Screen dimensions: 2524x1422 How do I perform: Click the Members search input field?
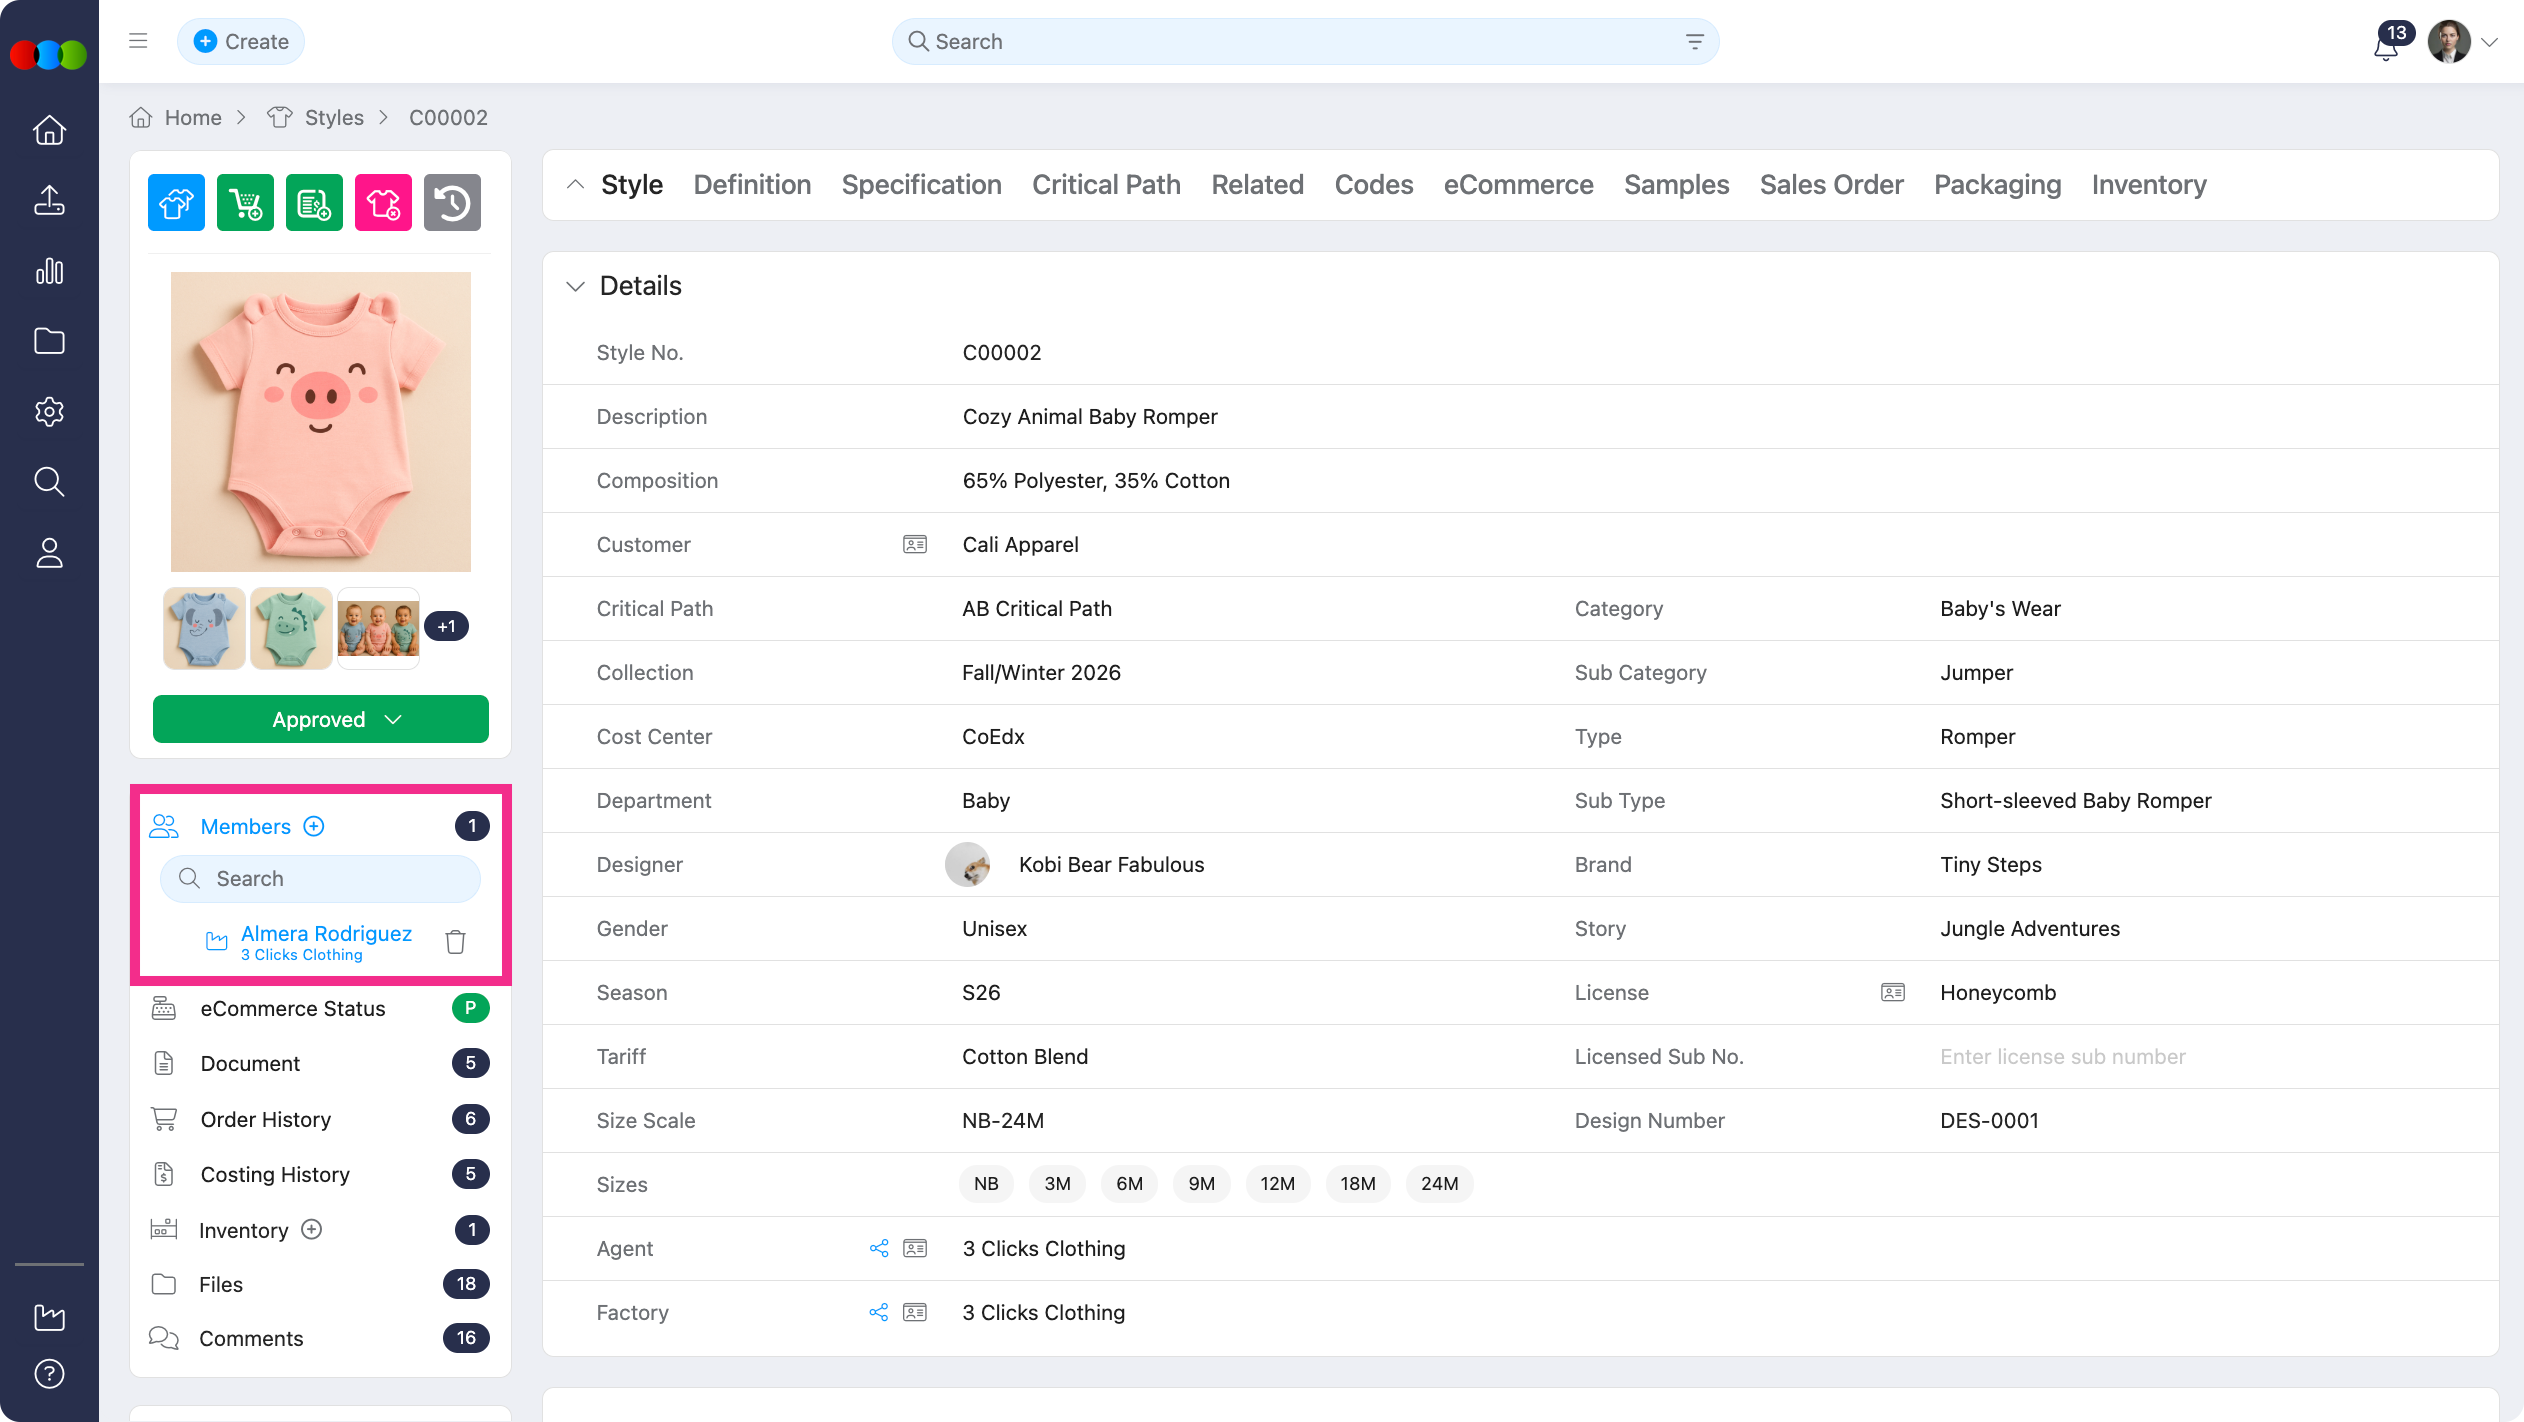pyautogui.click(x=320, y=878)
